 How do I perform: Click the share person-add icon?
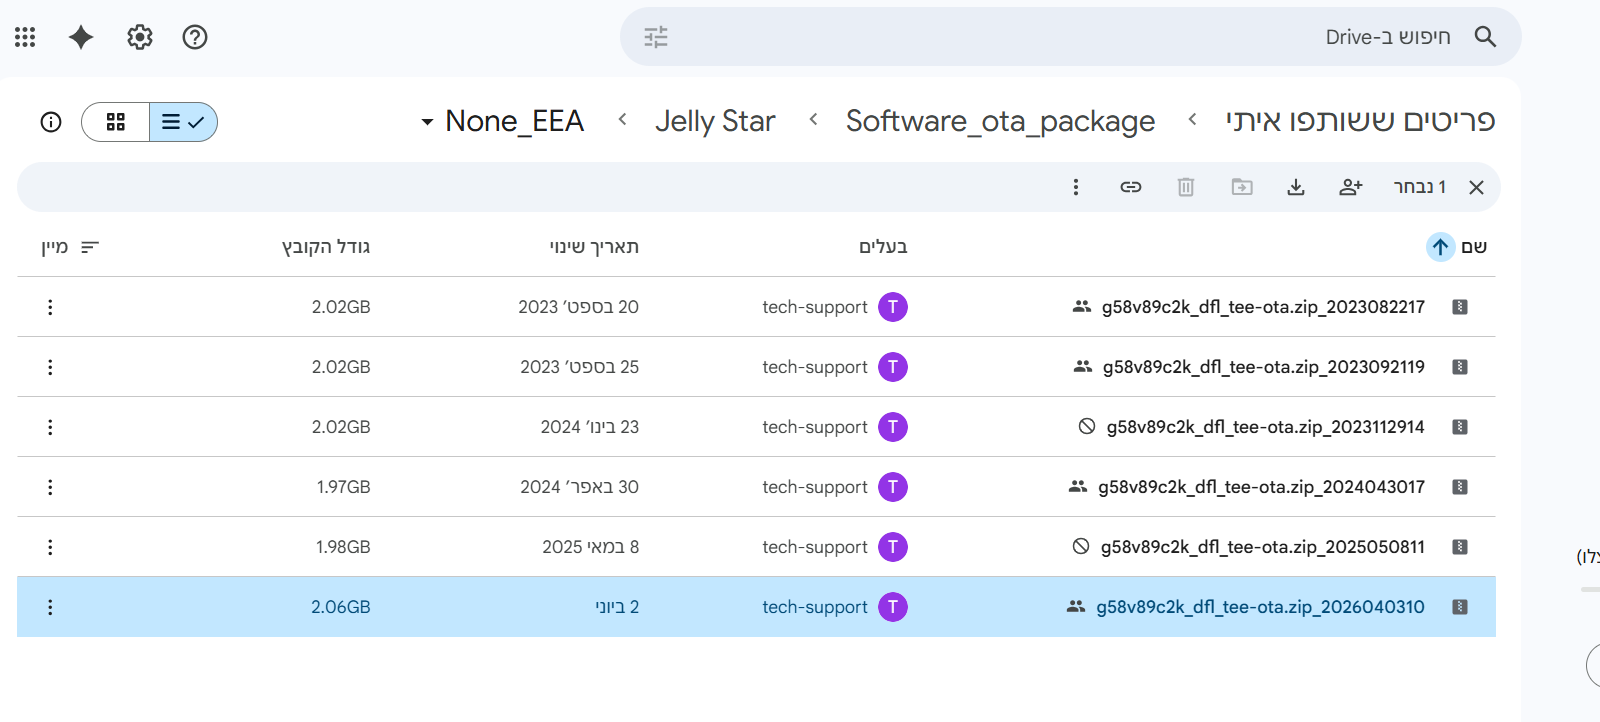[x=1351, y=187]
